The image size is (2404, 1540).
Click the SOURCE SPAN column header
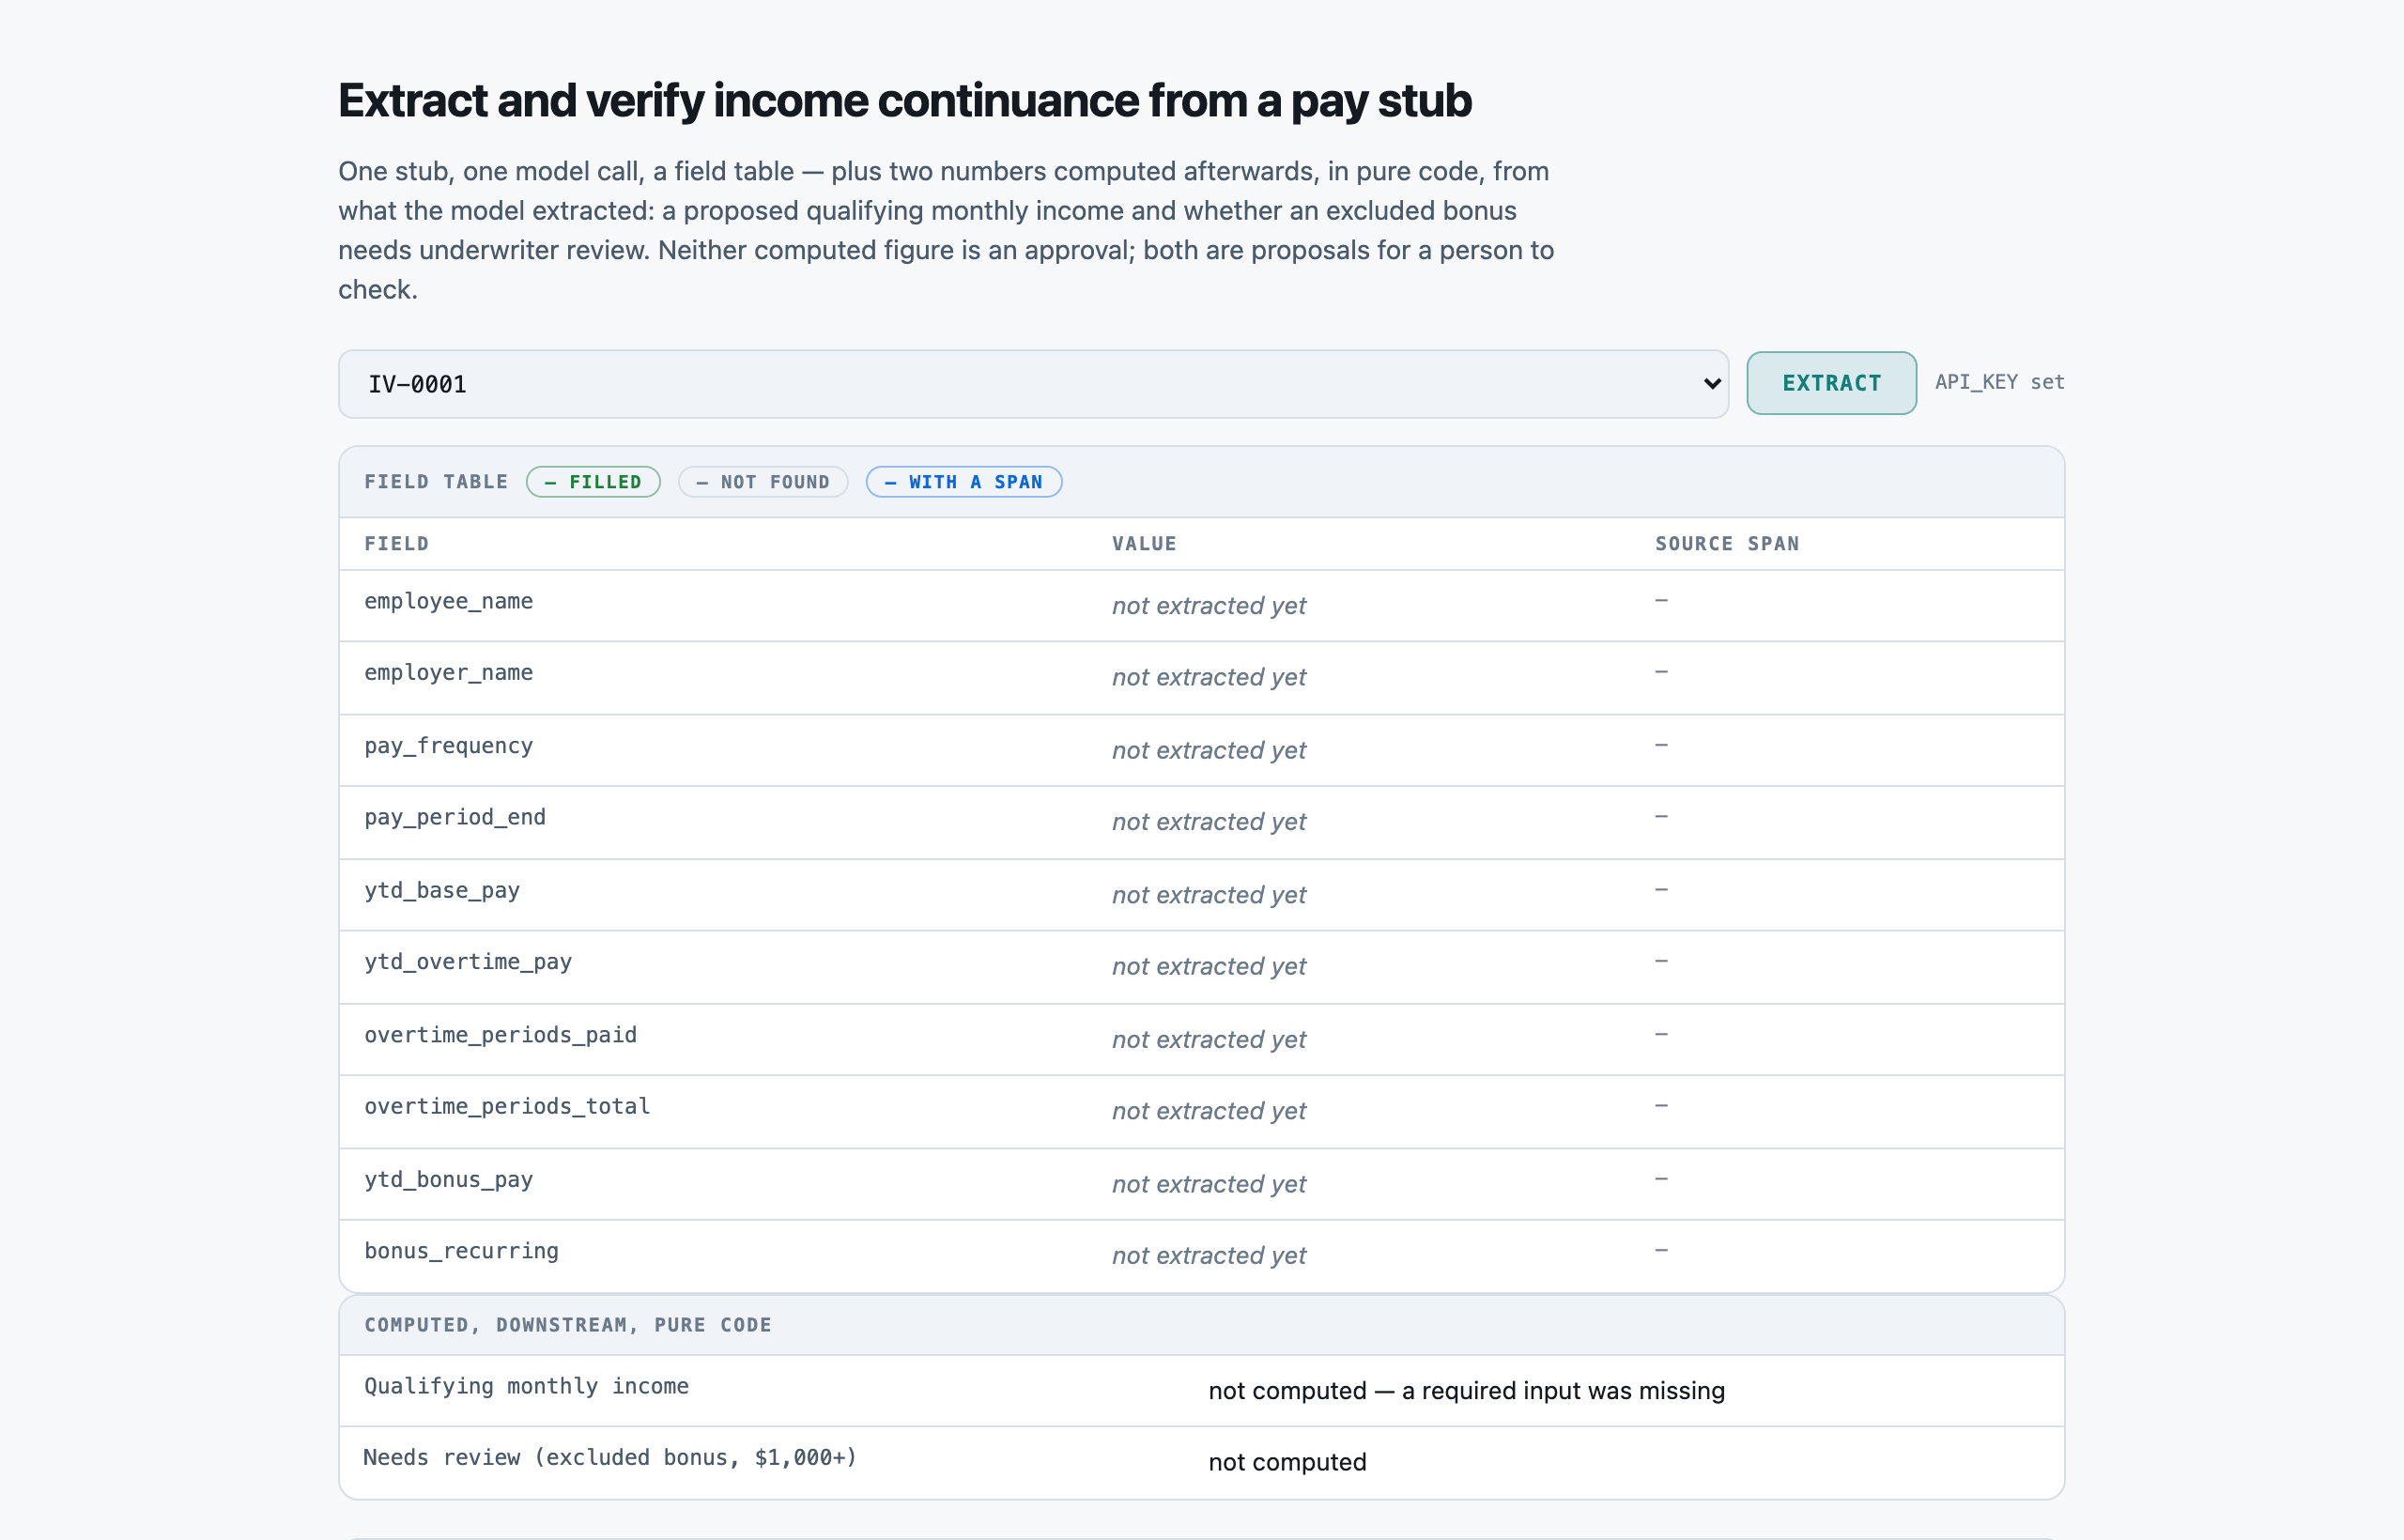coord(1727,544)
